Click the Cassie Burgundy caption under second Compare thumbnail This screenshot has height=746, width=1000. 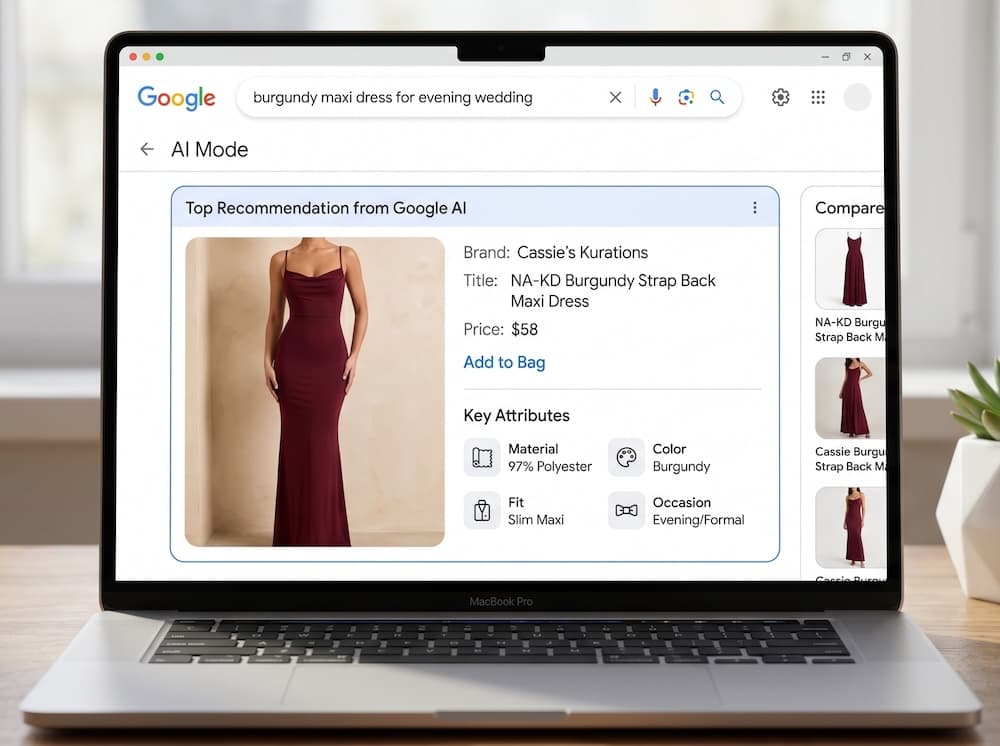click(849, 459)
